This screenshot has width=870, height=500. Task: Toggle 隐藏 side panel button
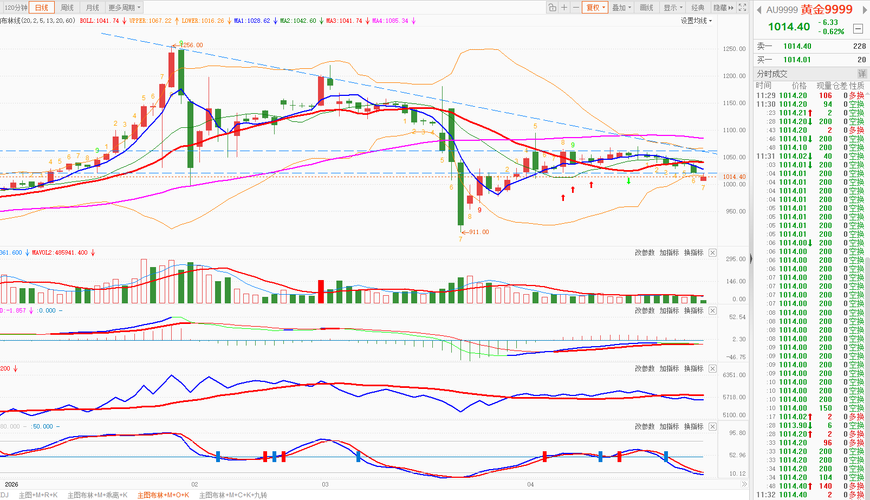tap(724, 7)
